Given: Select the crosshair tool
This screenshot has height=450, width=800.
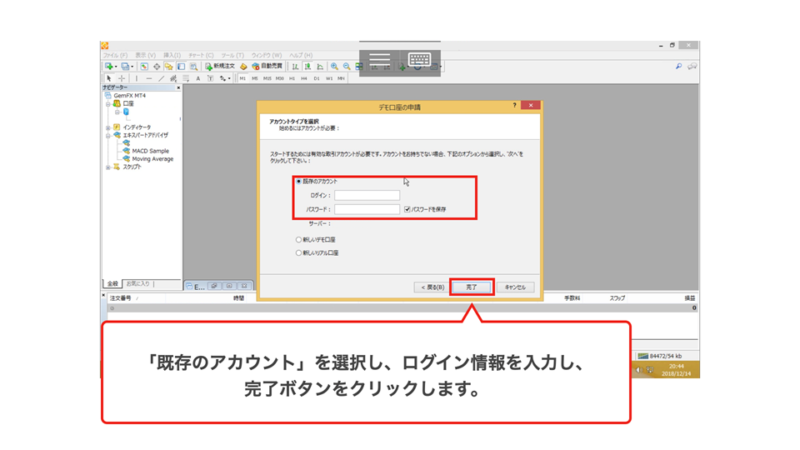Looking at the screenshot, I should (x=121, y=79).
